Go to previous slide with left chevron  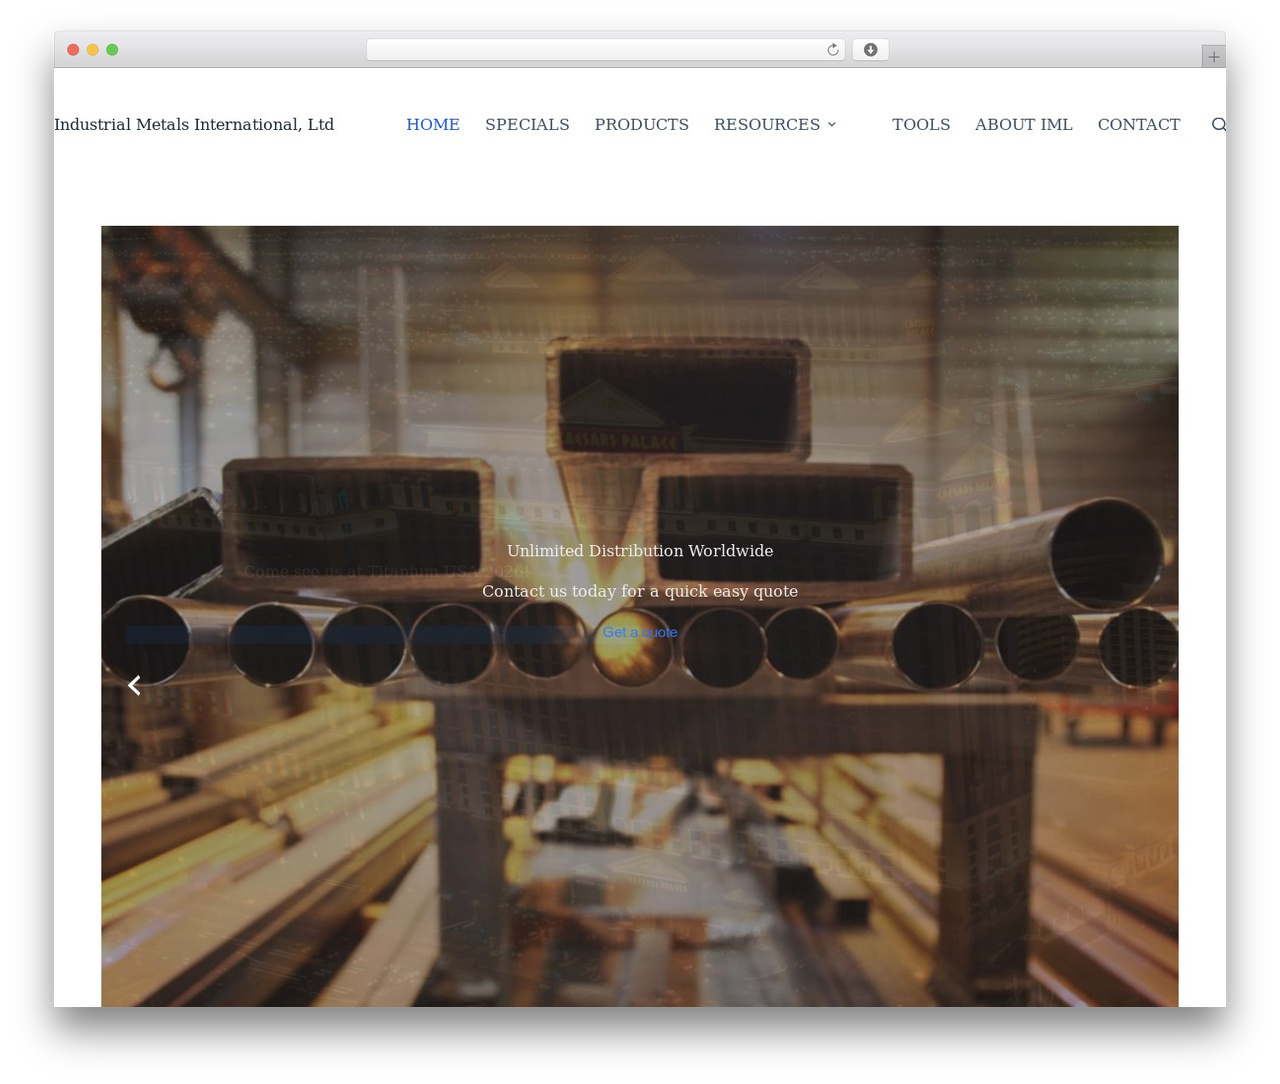[x=134, y=685]
